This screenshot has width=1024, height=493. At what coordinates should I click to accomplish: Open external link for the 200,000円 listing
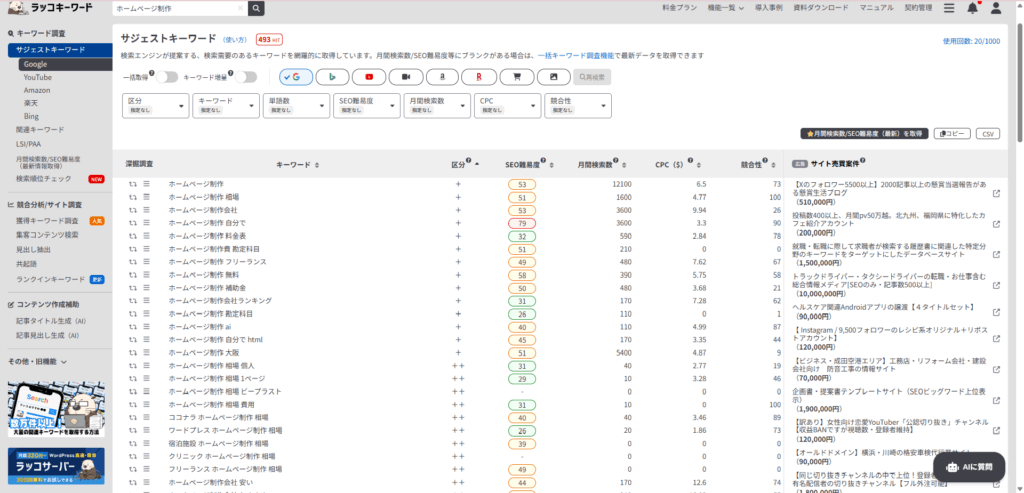click(x=996, y=224)
